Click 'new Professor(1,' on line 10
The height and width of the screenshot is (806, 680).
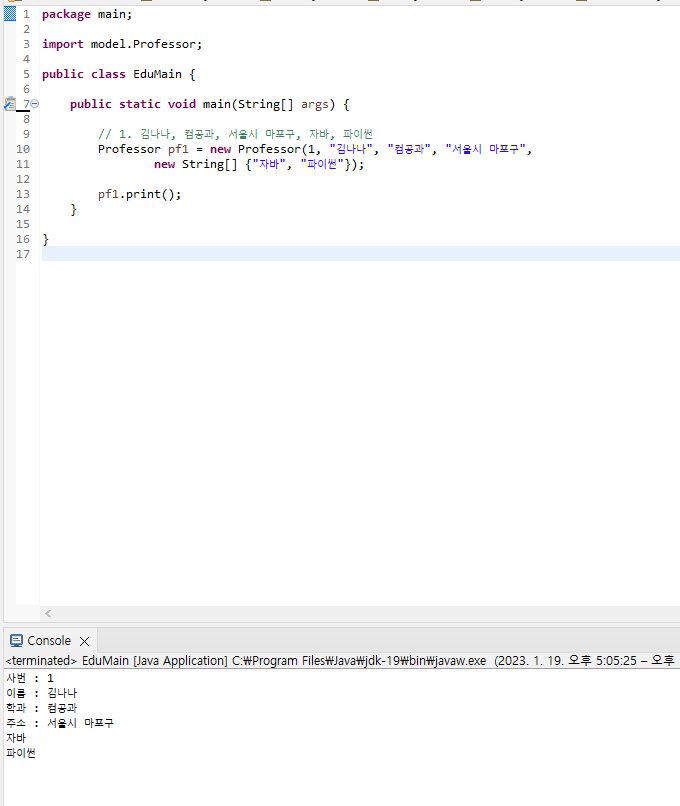(266, 149)
